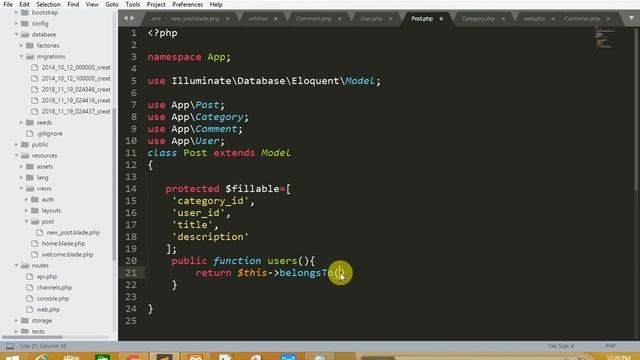Open new_post.blade.php in sidebar
The width and height of the screenshot is (640, 360).
click(x=73, y=233)
